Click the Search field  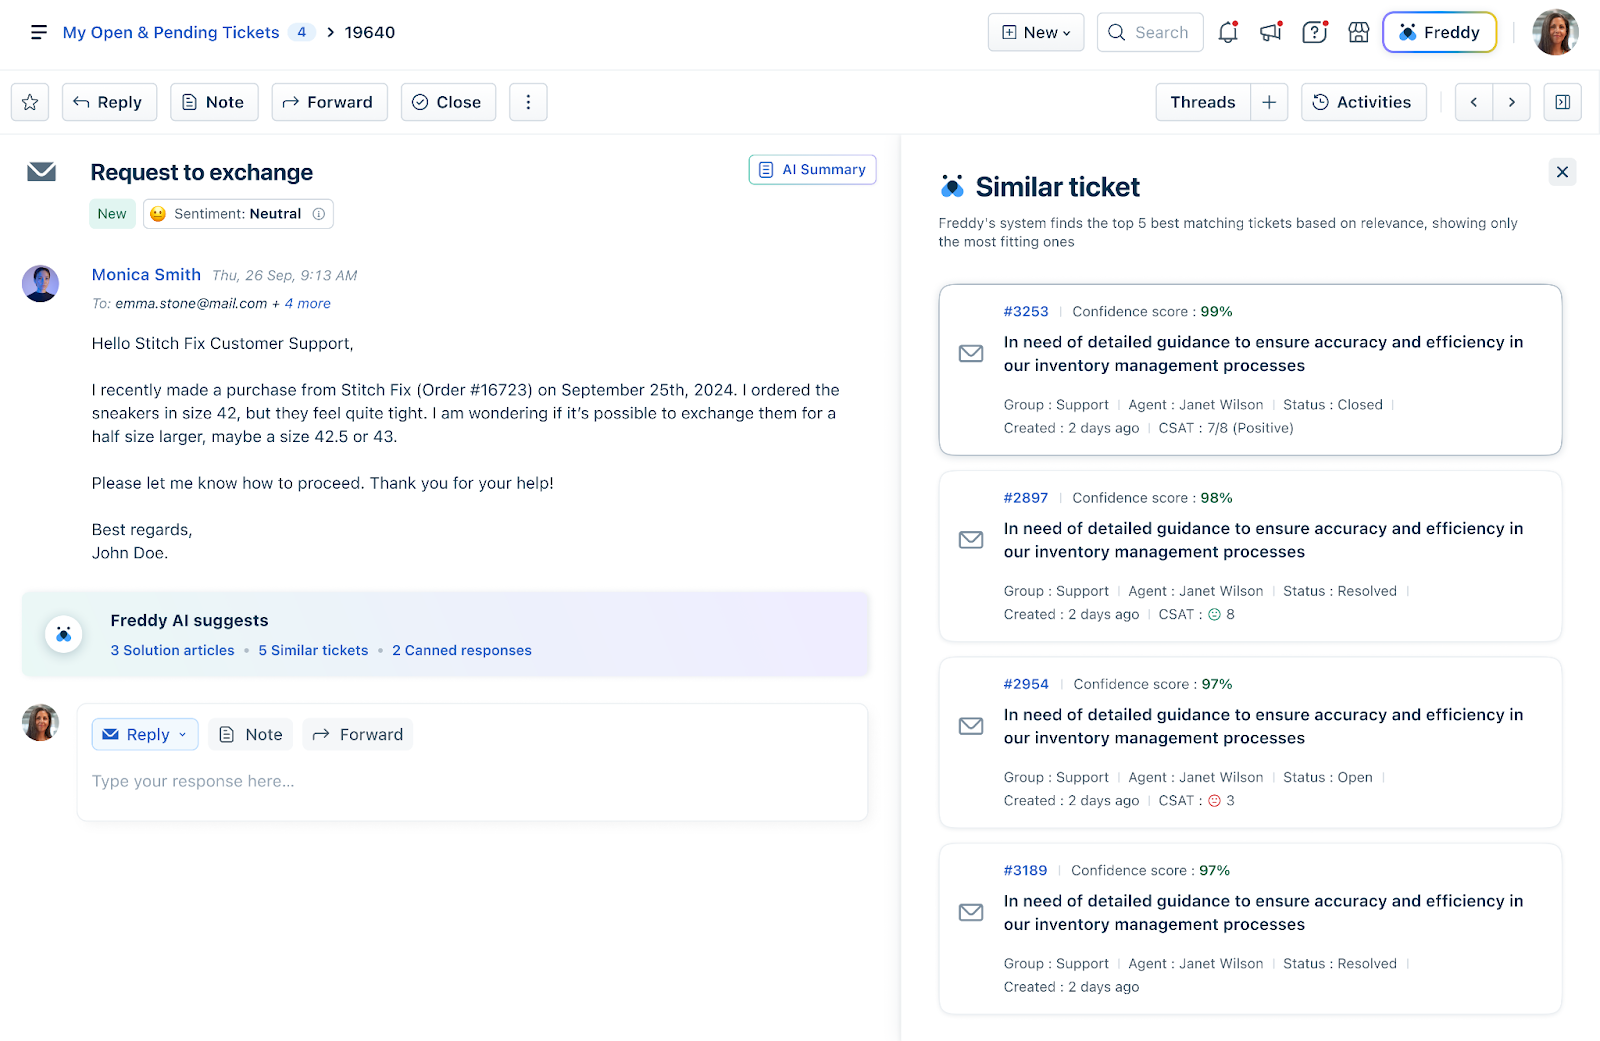click(x=1150, y=32)
